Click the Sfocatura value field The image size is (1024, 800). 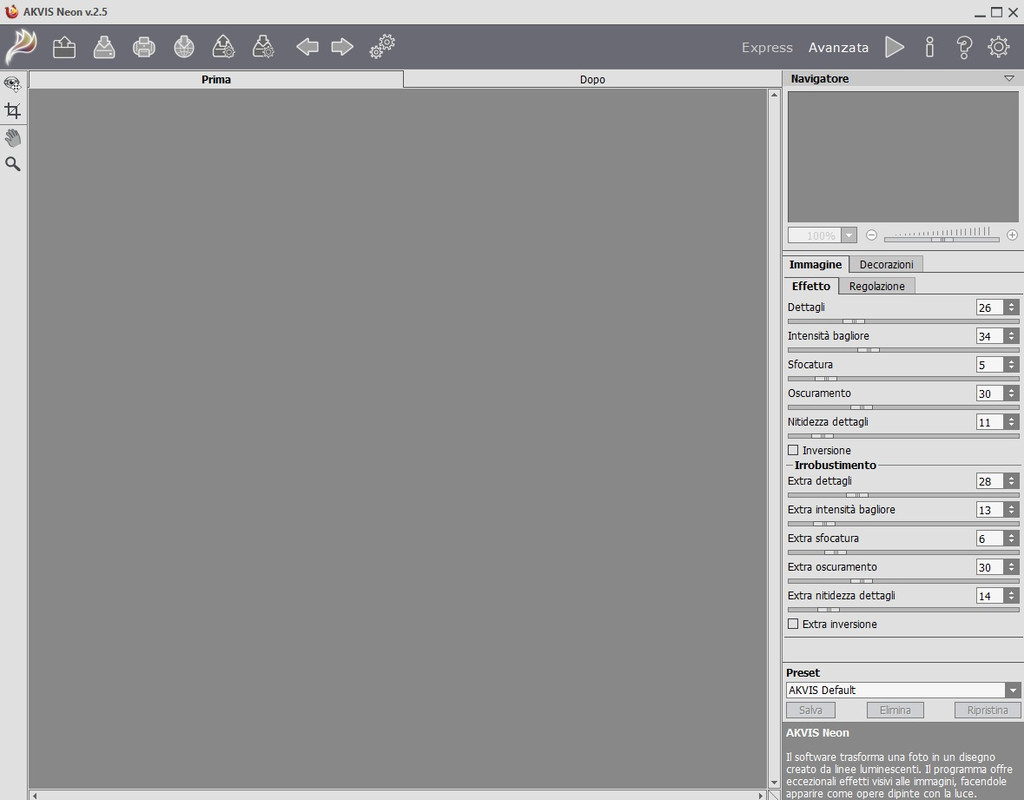(x=989, y=365)
